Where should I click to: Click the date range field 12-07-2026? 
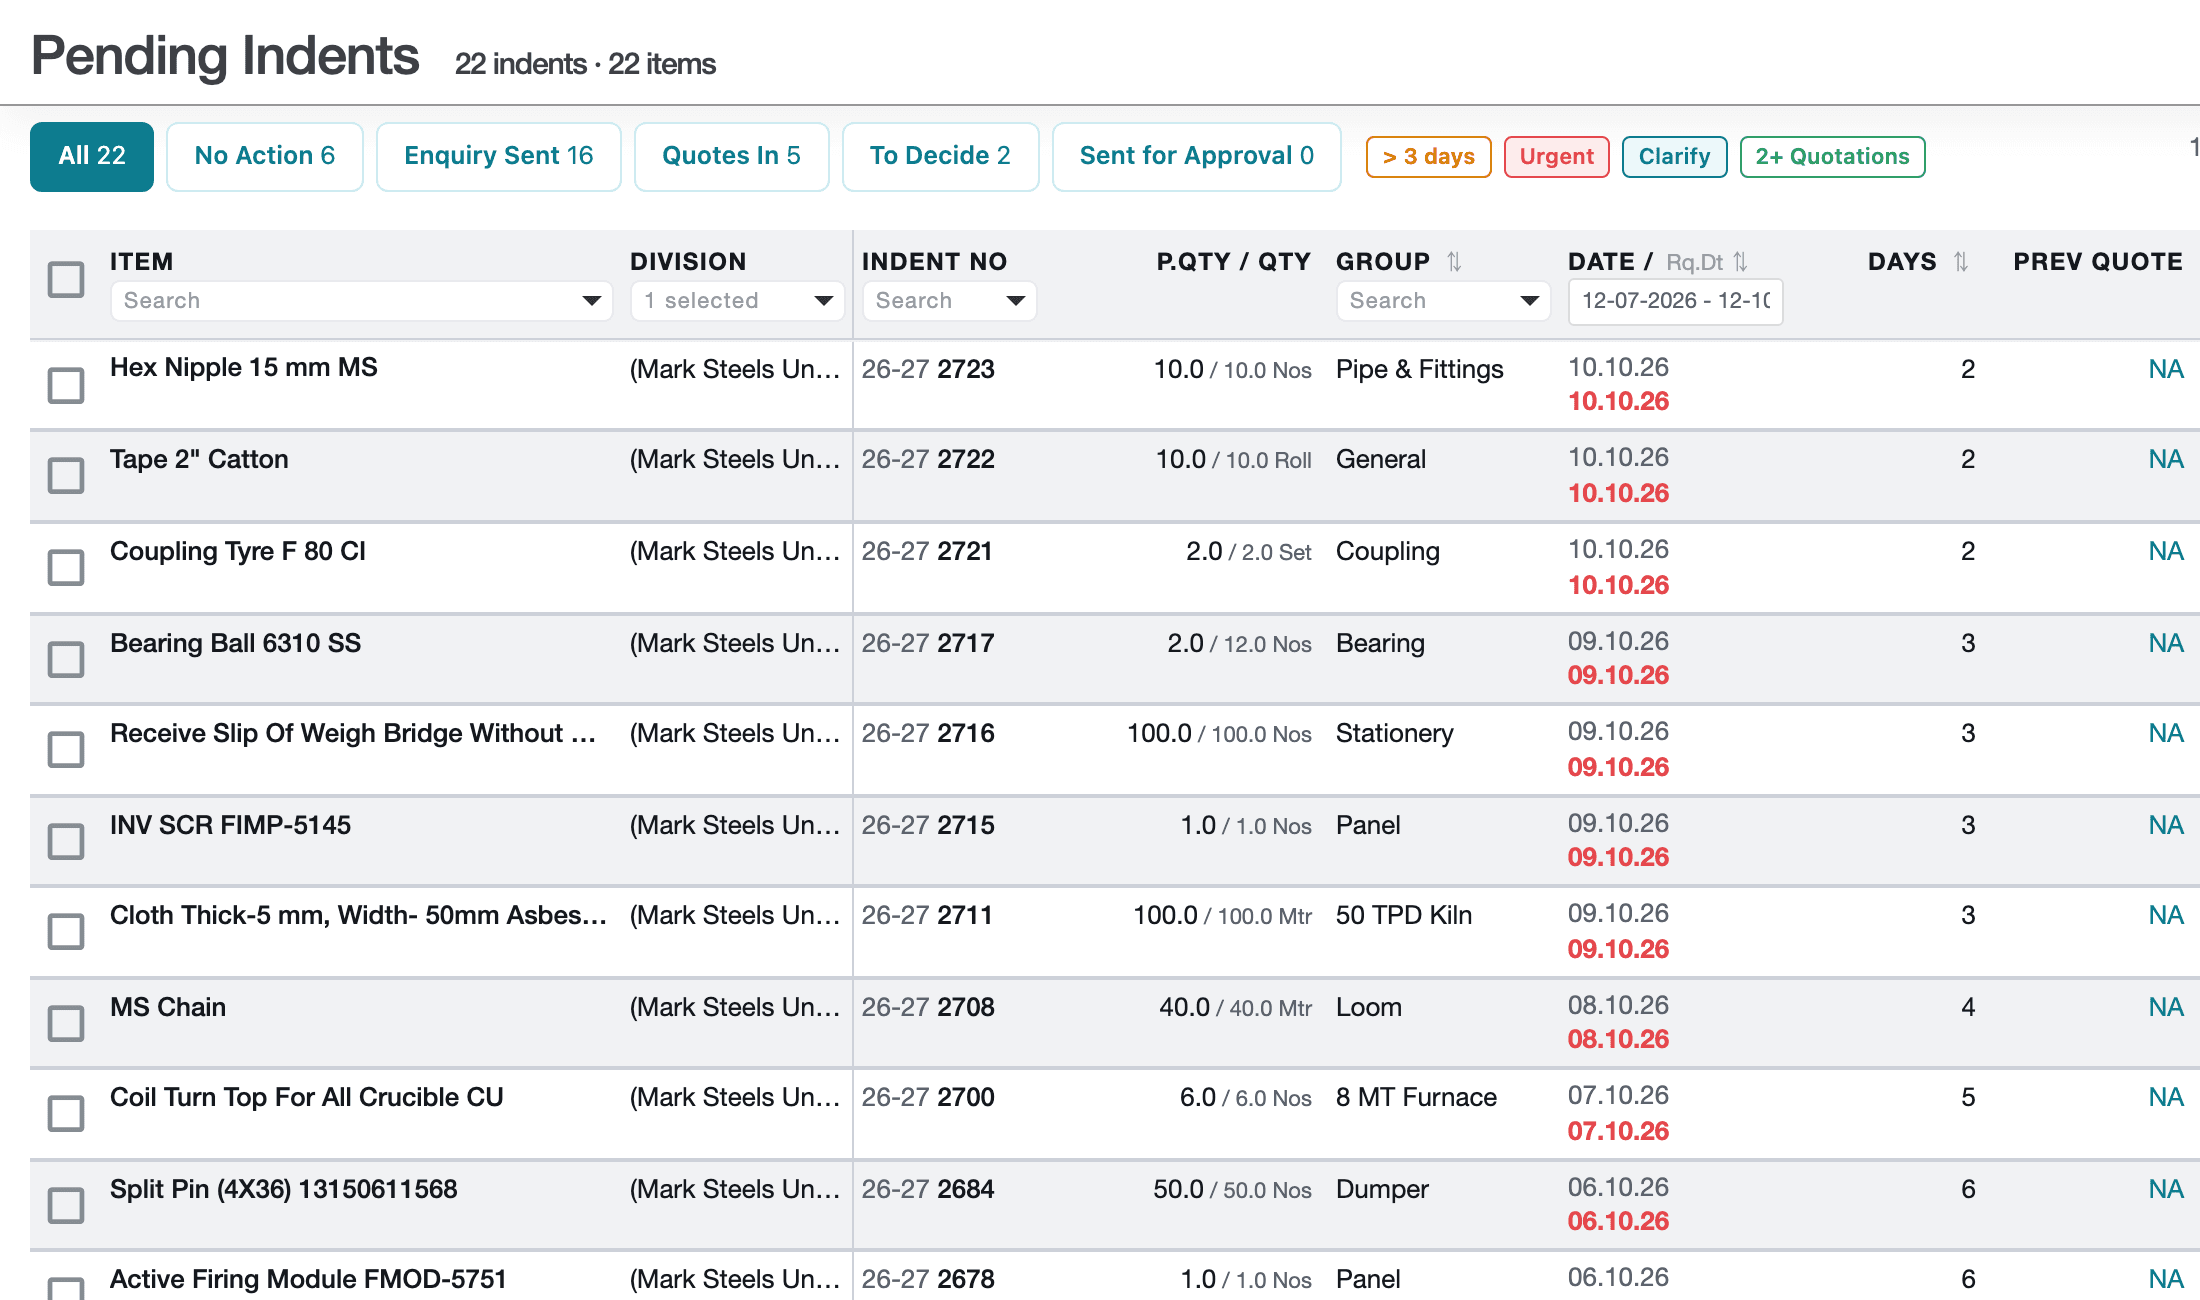tap(1676, 301)
